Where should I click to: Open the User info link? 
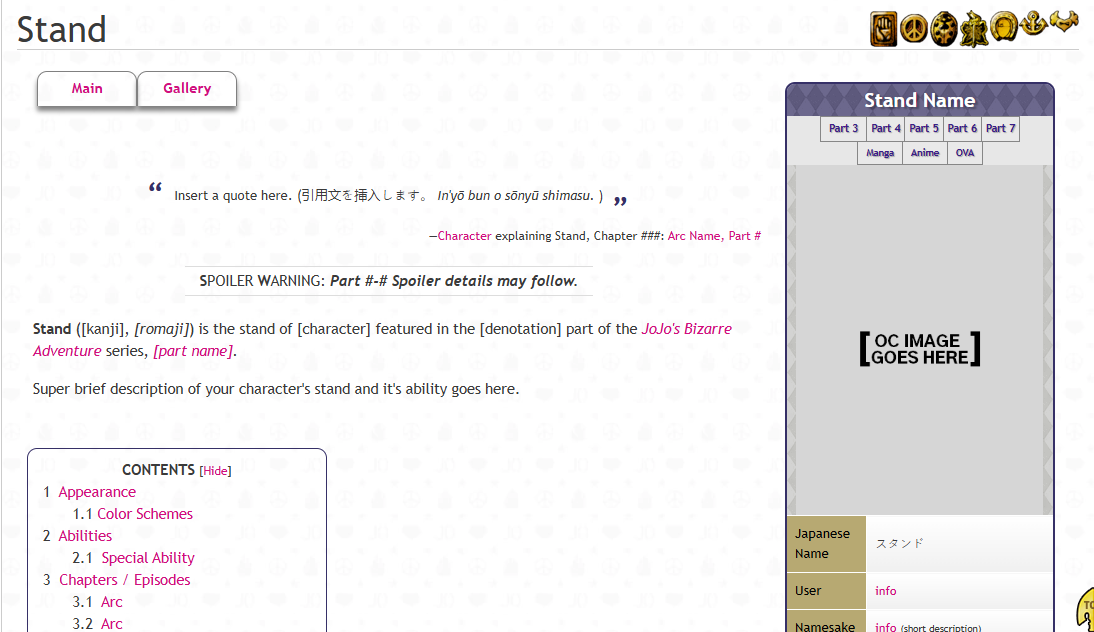pyautogui.click(x=885, y=591)
